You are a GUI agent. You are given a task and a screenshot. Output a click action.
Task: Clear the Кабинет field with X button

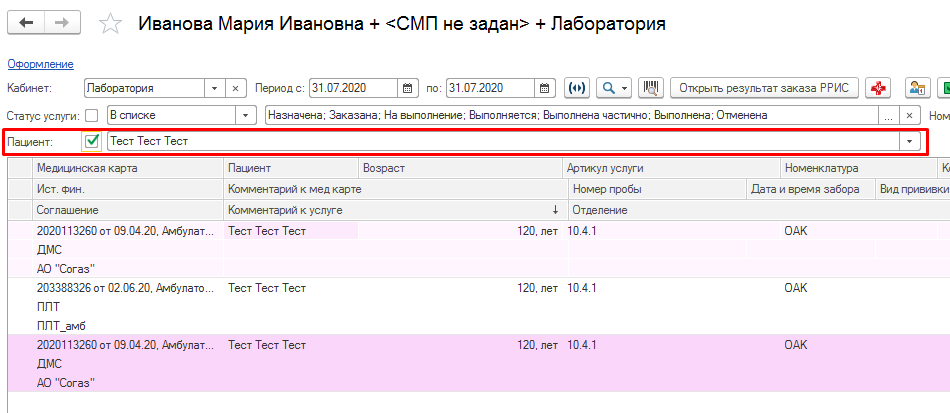tap(235, 88)
